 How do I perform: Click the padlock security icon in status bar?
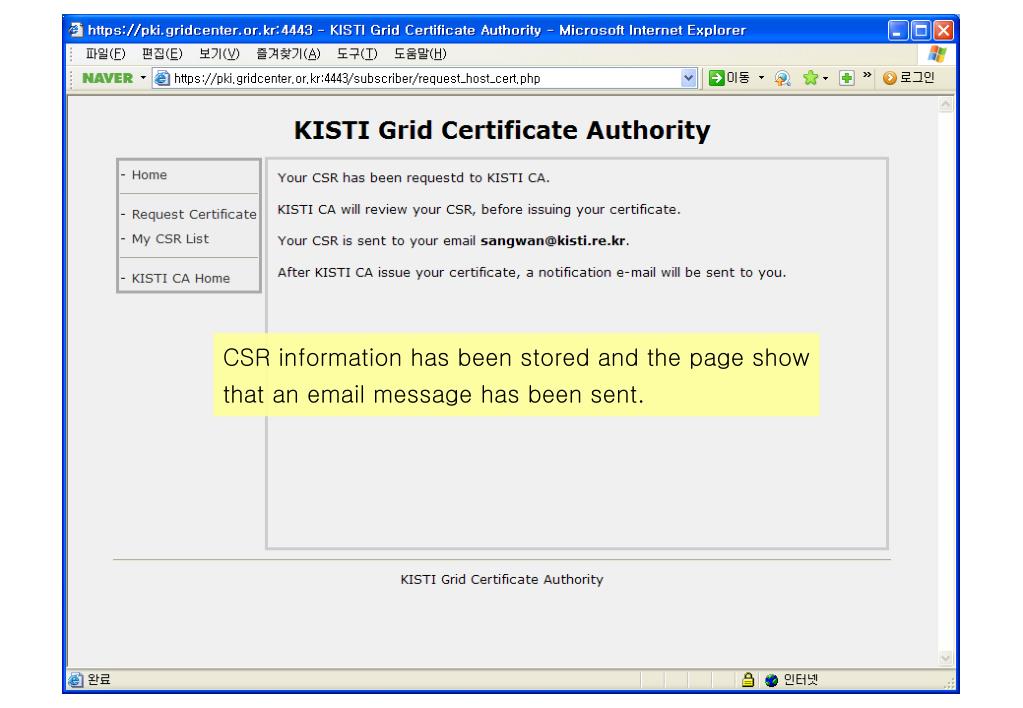[748, 680]
